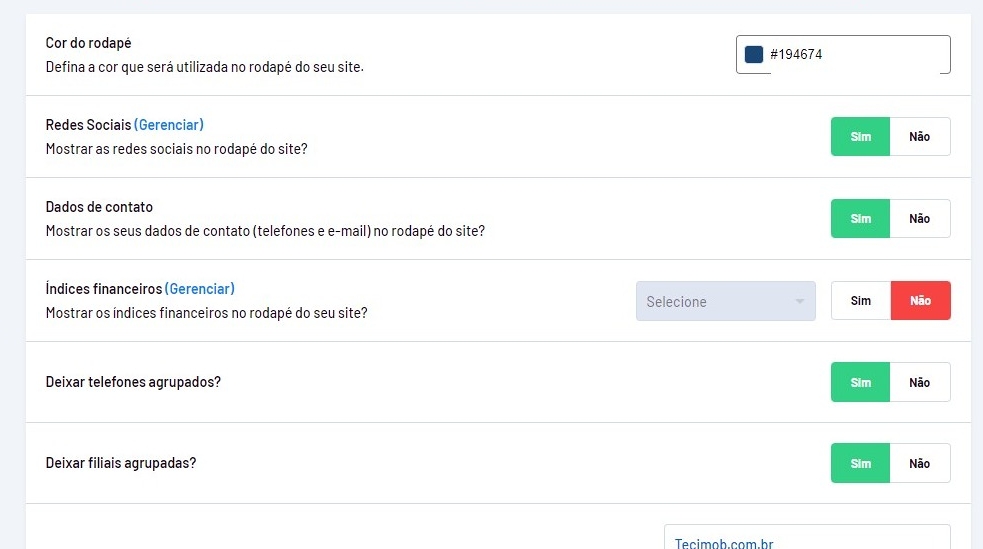The width and height of the screenshot is (983, 549).
Task: Choose Não for Deixar telefones agrupados
Action: 919,383
